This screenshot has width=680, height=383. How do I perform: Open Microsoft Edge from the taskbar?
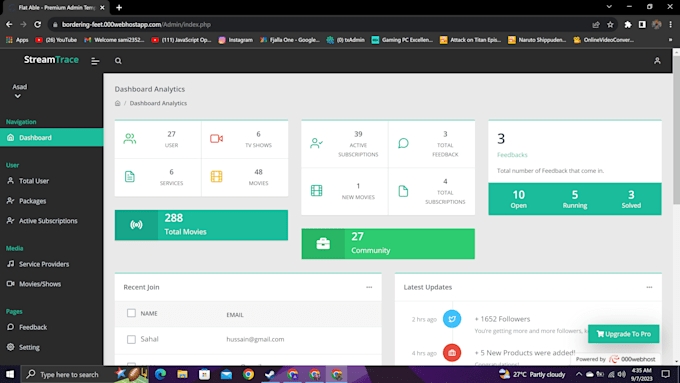(160, 374)
